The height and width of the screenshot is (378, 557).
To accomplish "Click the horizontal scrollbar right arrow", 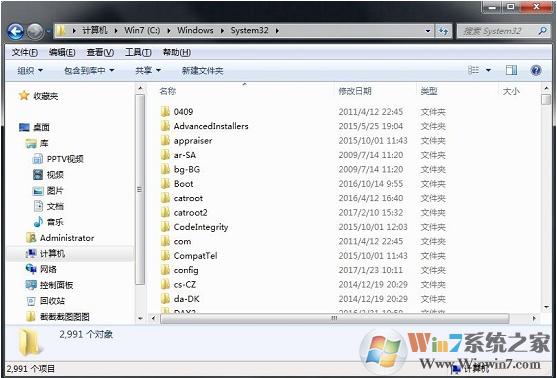I will 534,318.
